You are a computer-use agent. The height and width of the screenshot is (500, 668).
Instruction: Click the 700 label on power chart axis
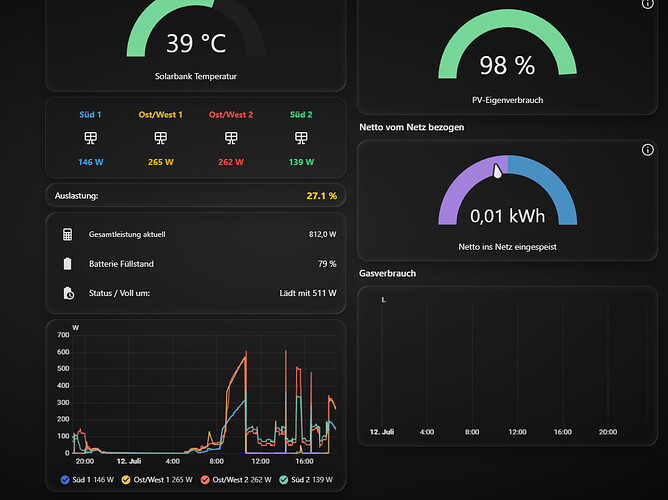pyautogui.click(x=63, y=335)
